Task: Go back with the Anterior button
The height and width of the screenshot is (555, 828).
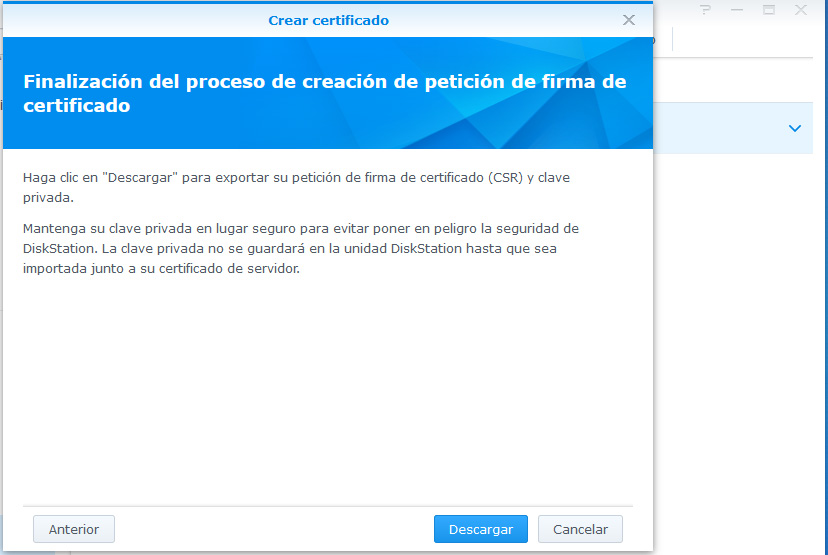Action: coord(73,529)
